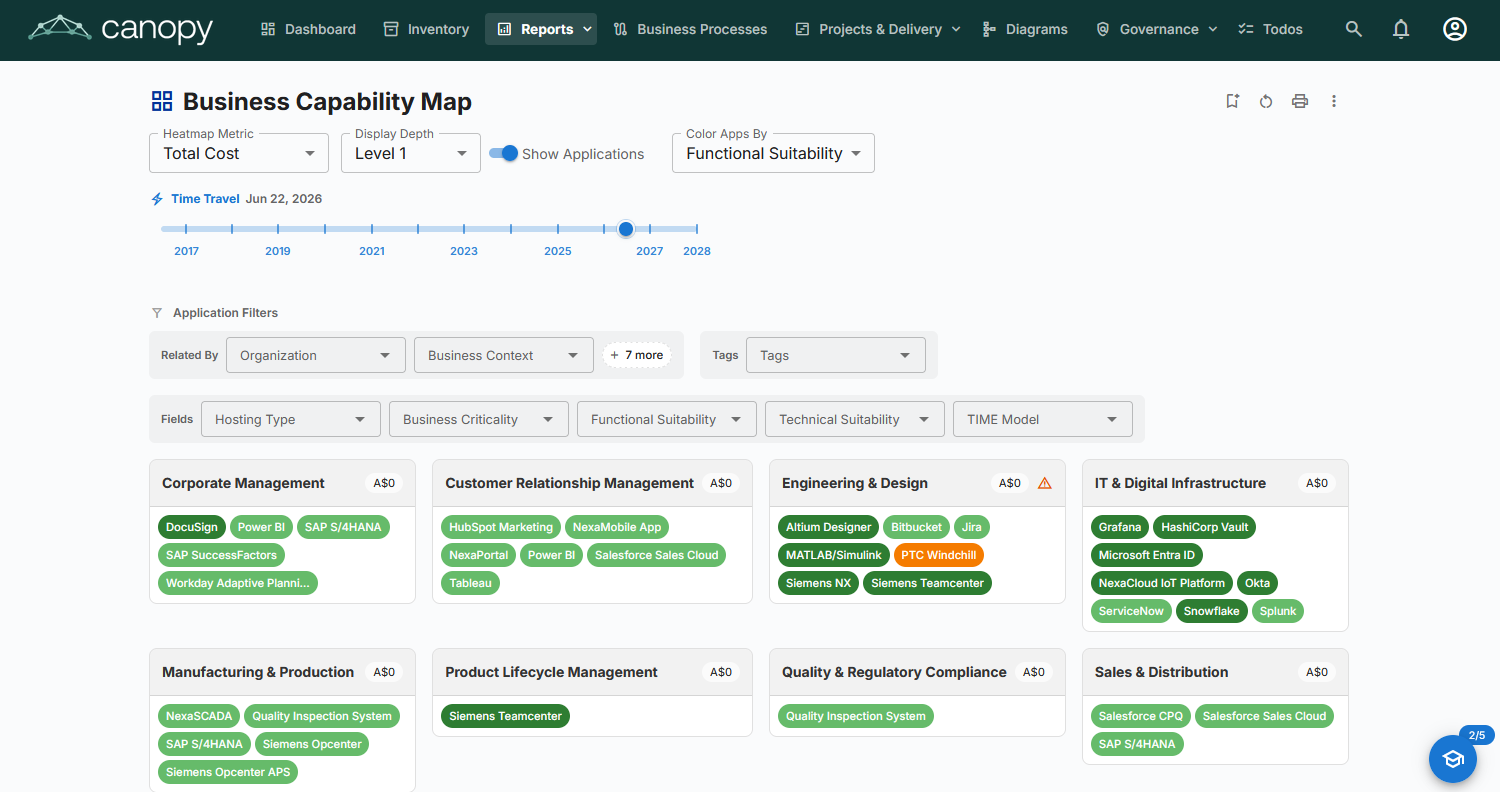Open Todos menu

point(1270,29)
